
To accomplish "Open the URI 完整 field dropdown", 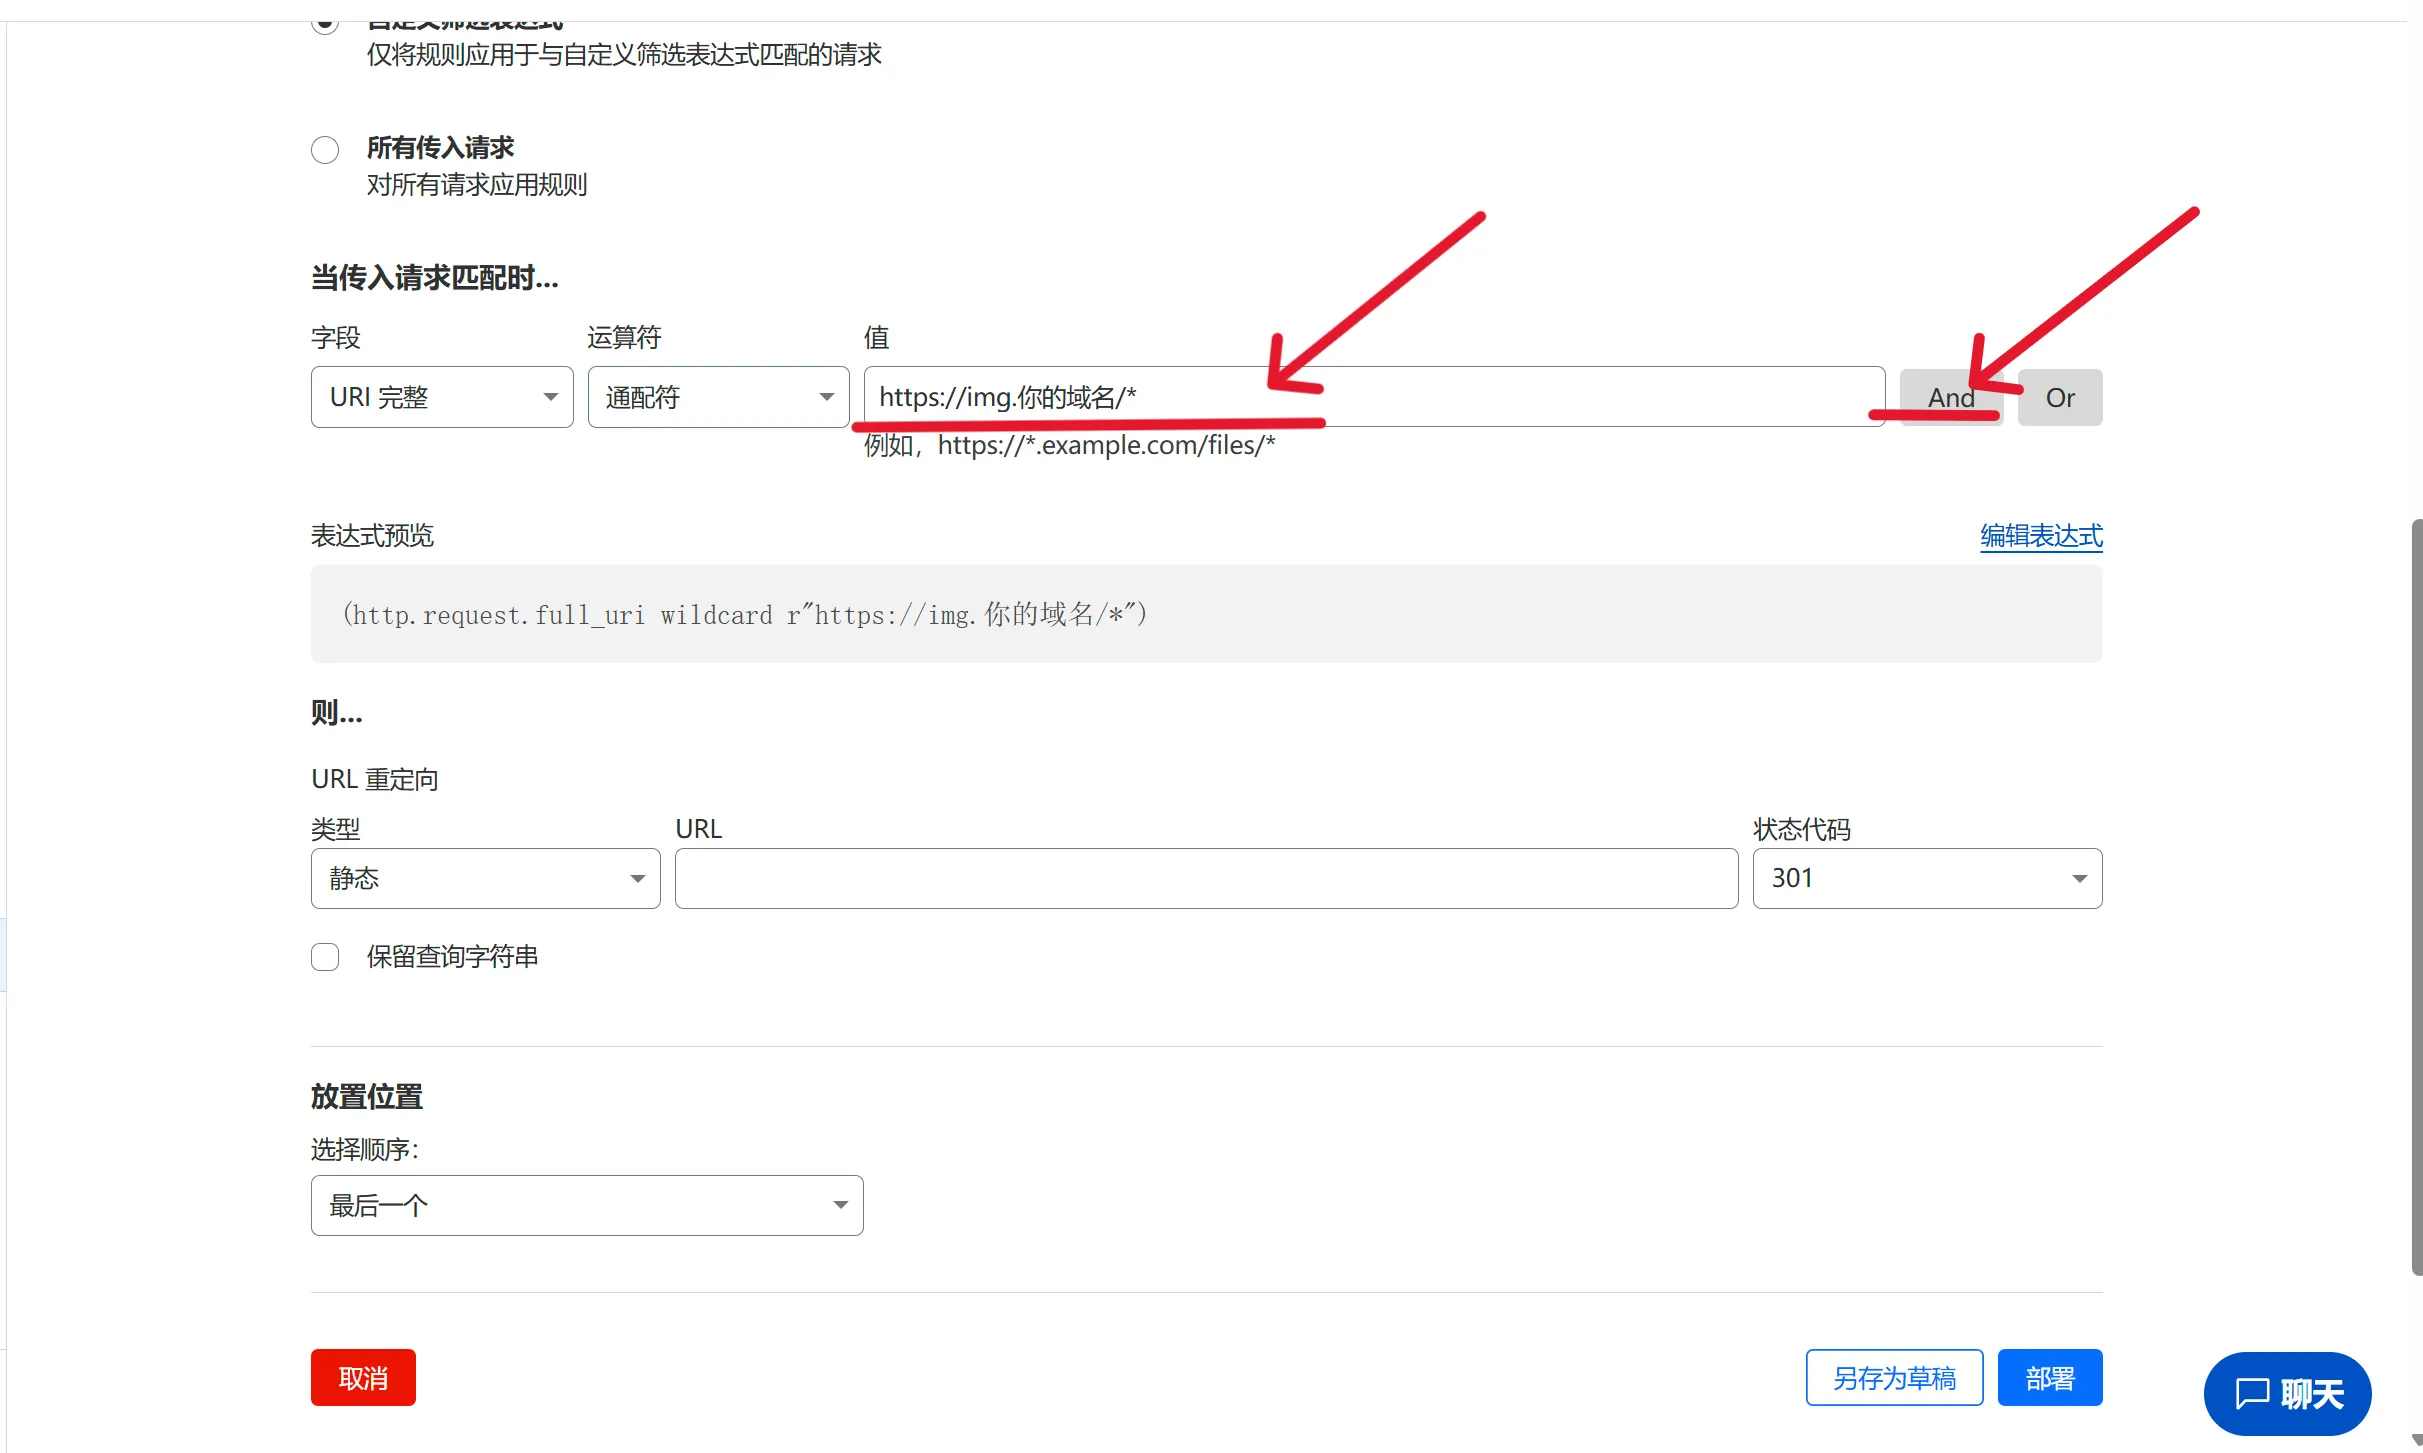I will pos(442,397).
